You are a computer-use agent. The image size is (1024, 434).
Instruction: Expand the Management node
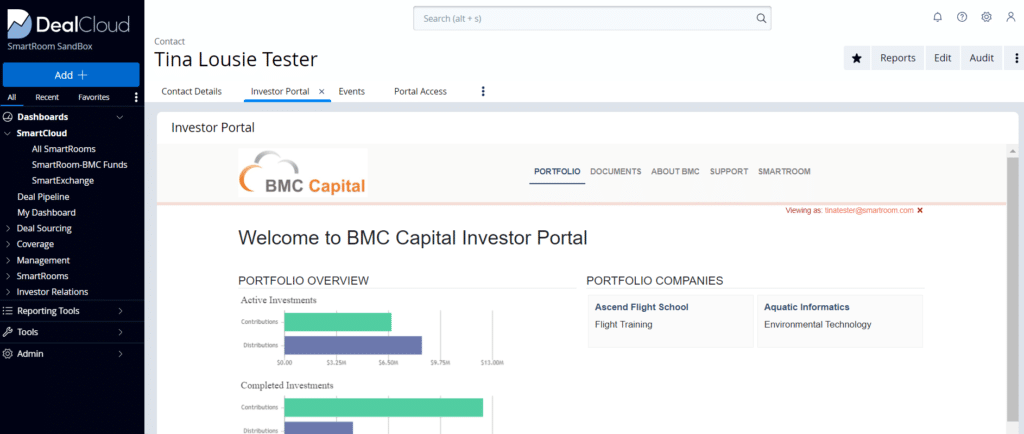[7, 260]
